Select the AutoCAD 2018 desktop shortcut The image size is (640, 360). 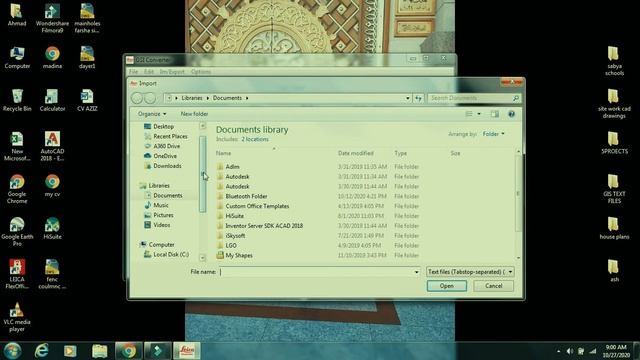pyautogui.click(x=52, y=146)
